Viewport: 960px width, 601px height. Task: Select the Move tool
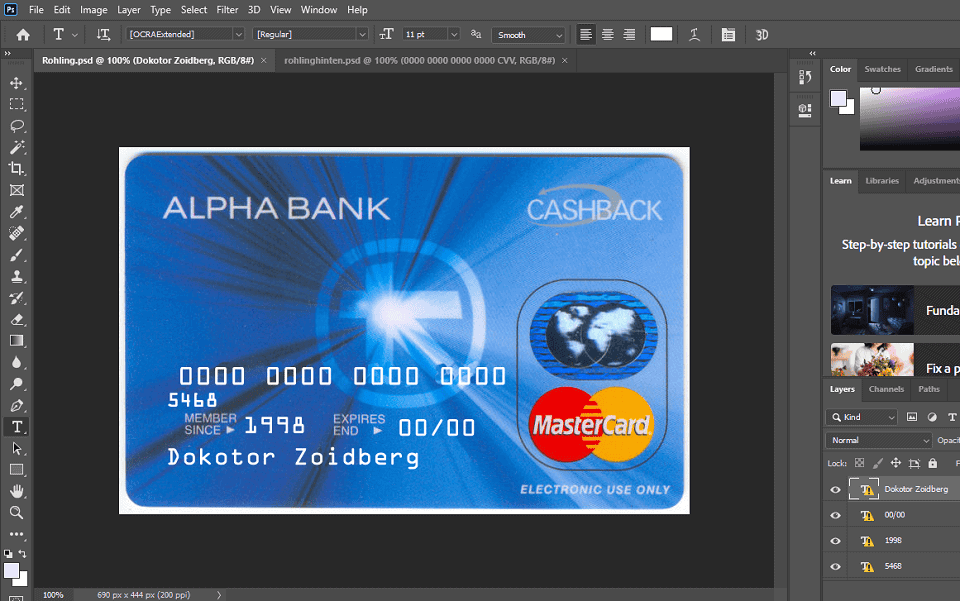click(x=17, y=83)
